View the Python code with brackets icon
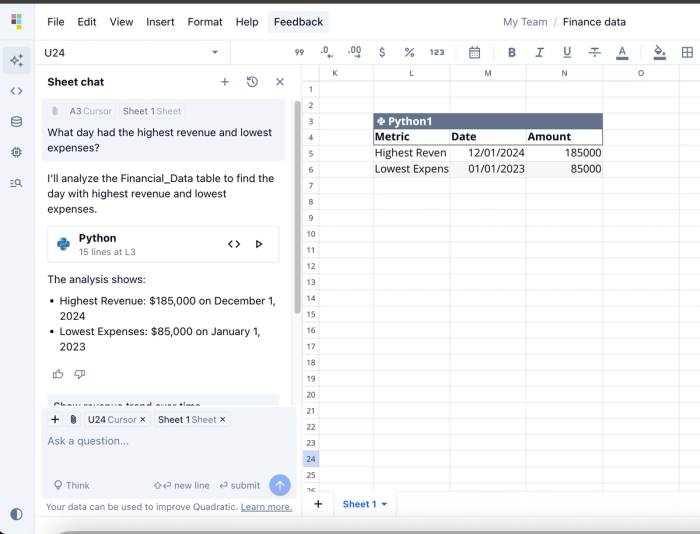The image size is (700, 534). 234,244
